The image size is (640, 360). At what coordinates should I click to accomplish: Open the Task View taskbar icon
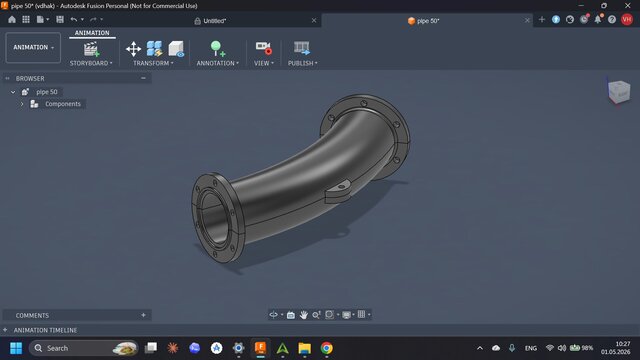151,348
